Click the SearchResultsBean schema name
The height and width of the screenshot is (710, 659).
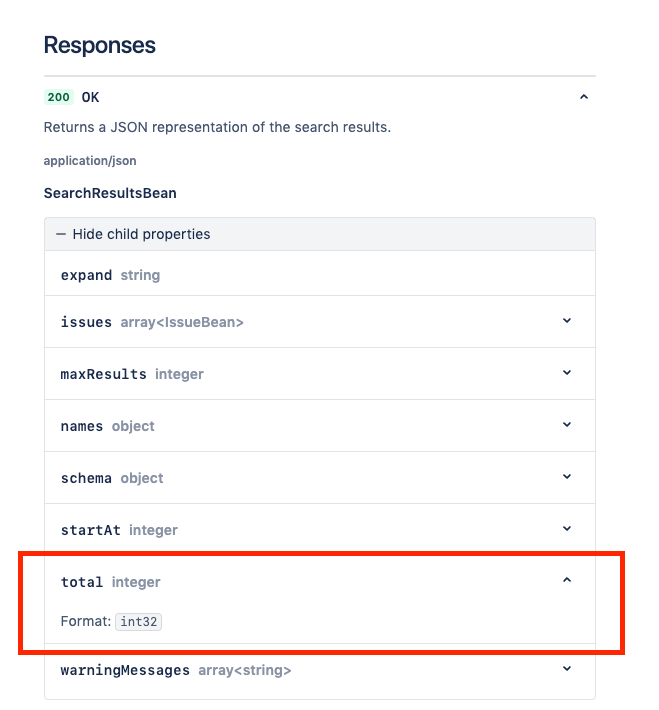click(110, 193)
